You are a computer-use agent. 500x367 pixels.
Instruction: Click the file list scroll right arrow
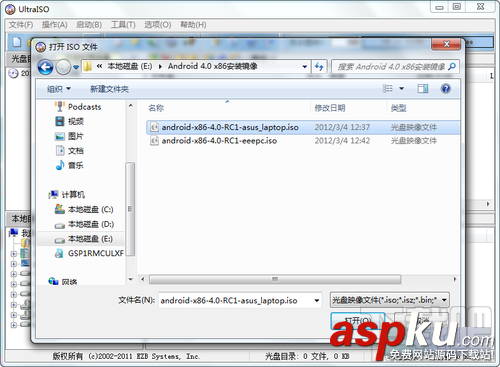[x=455, y=279]
